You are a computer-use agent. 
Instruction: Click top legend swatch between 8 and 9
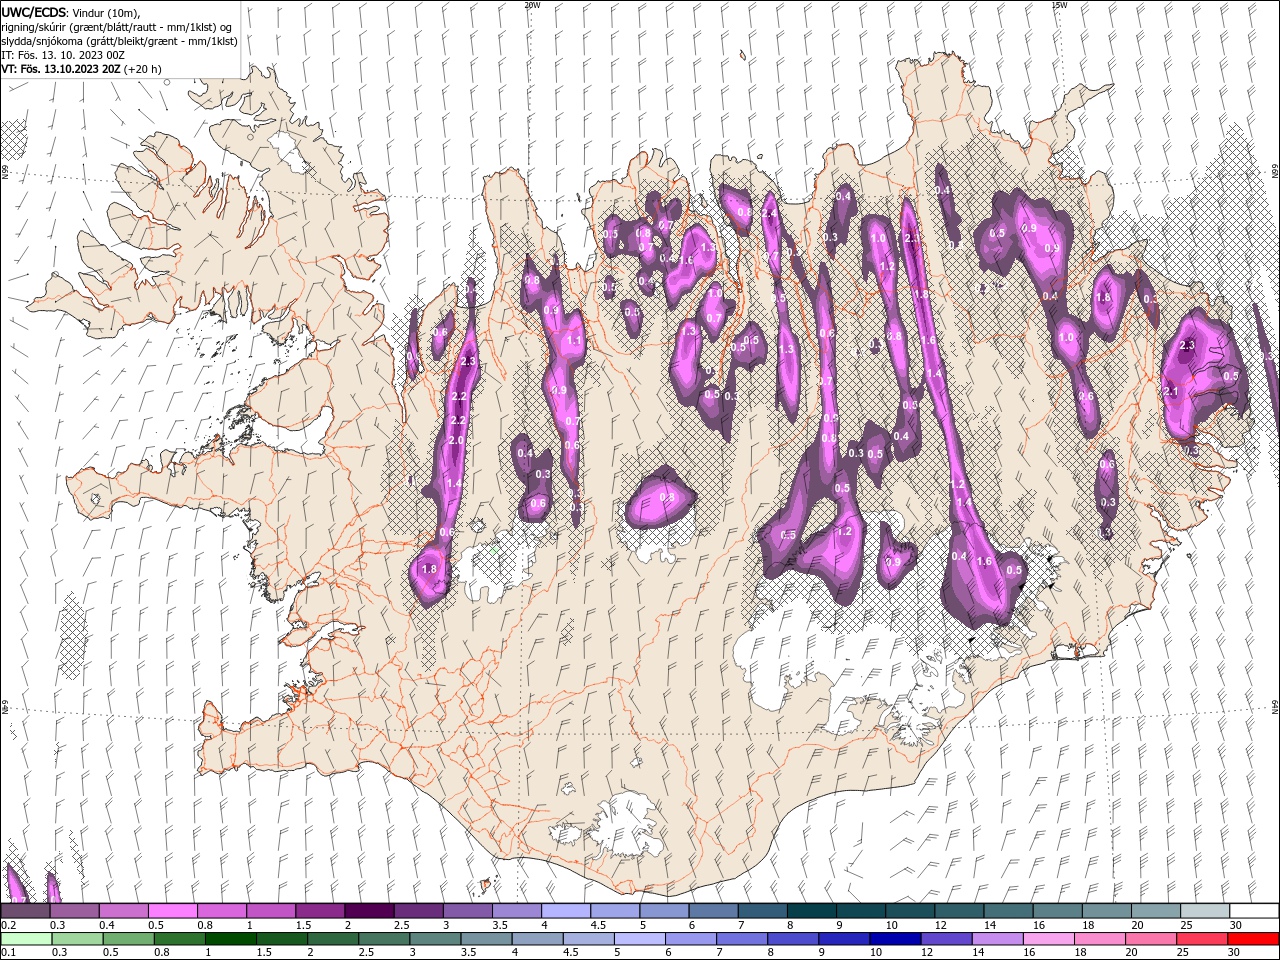pos(812,911)
